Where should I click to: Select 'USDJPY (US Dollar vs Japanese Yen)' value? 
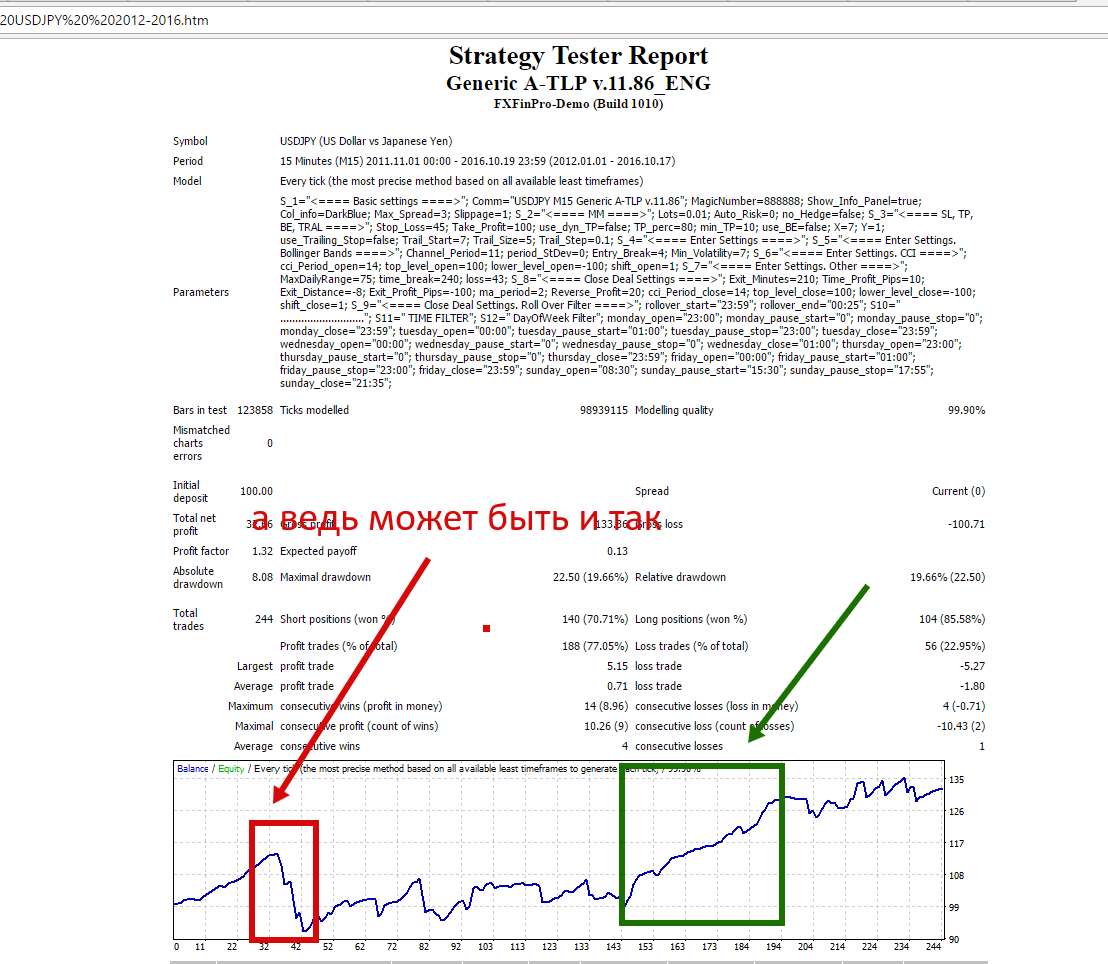click(366, 141)
